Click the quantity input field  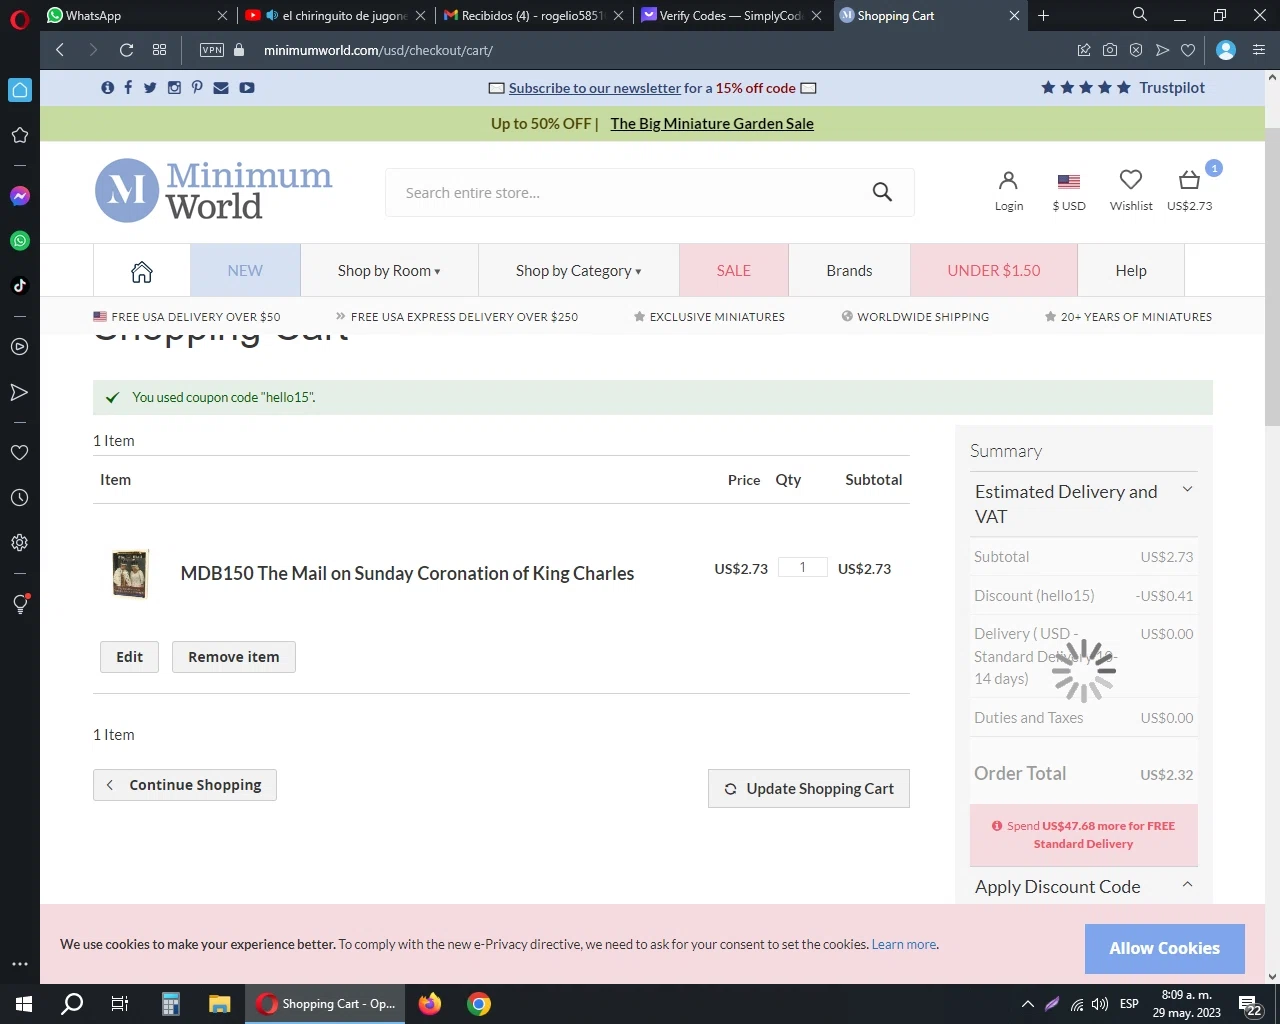coord(802,568)
